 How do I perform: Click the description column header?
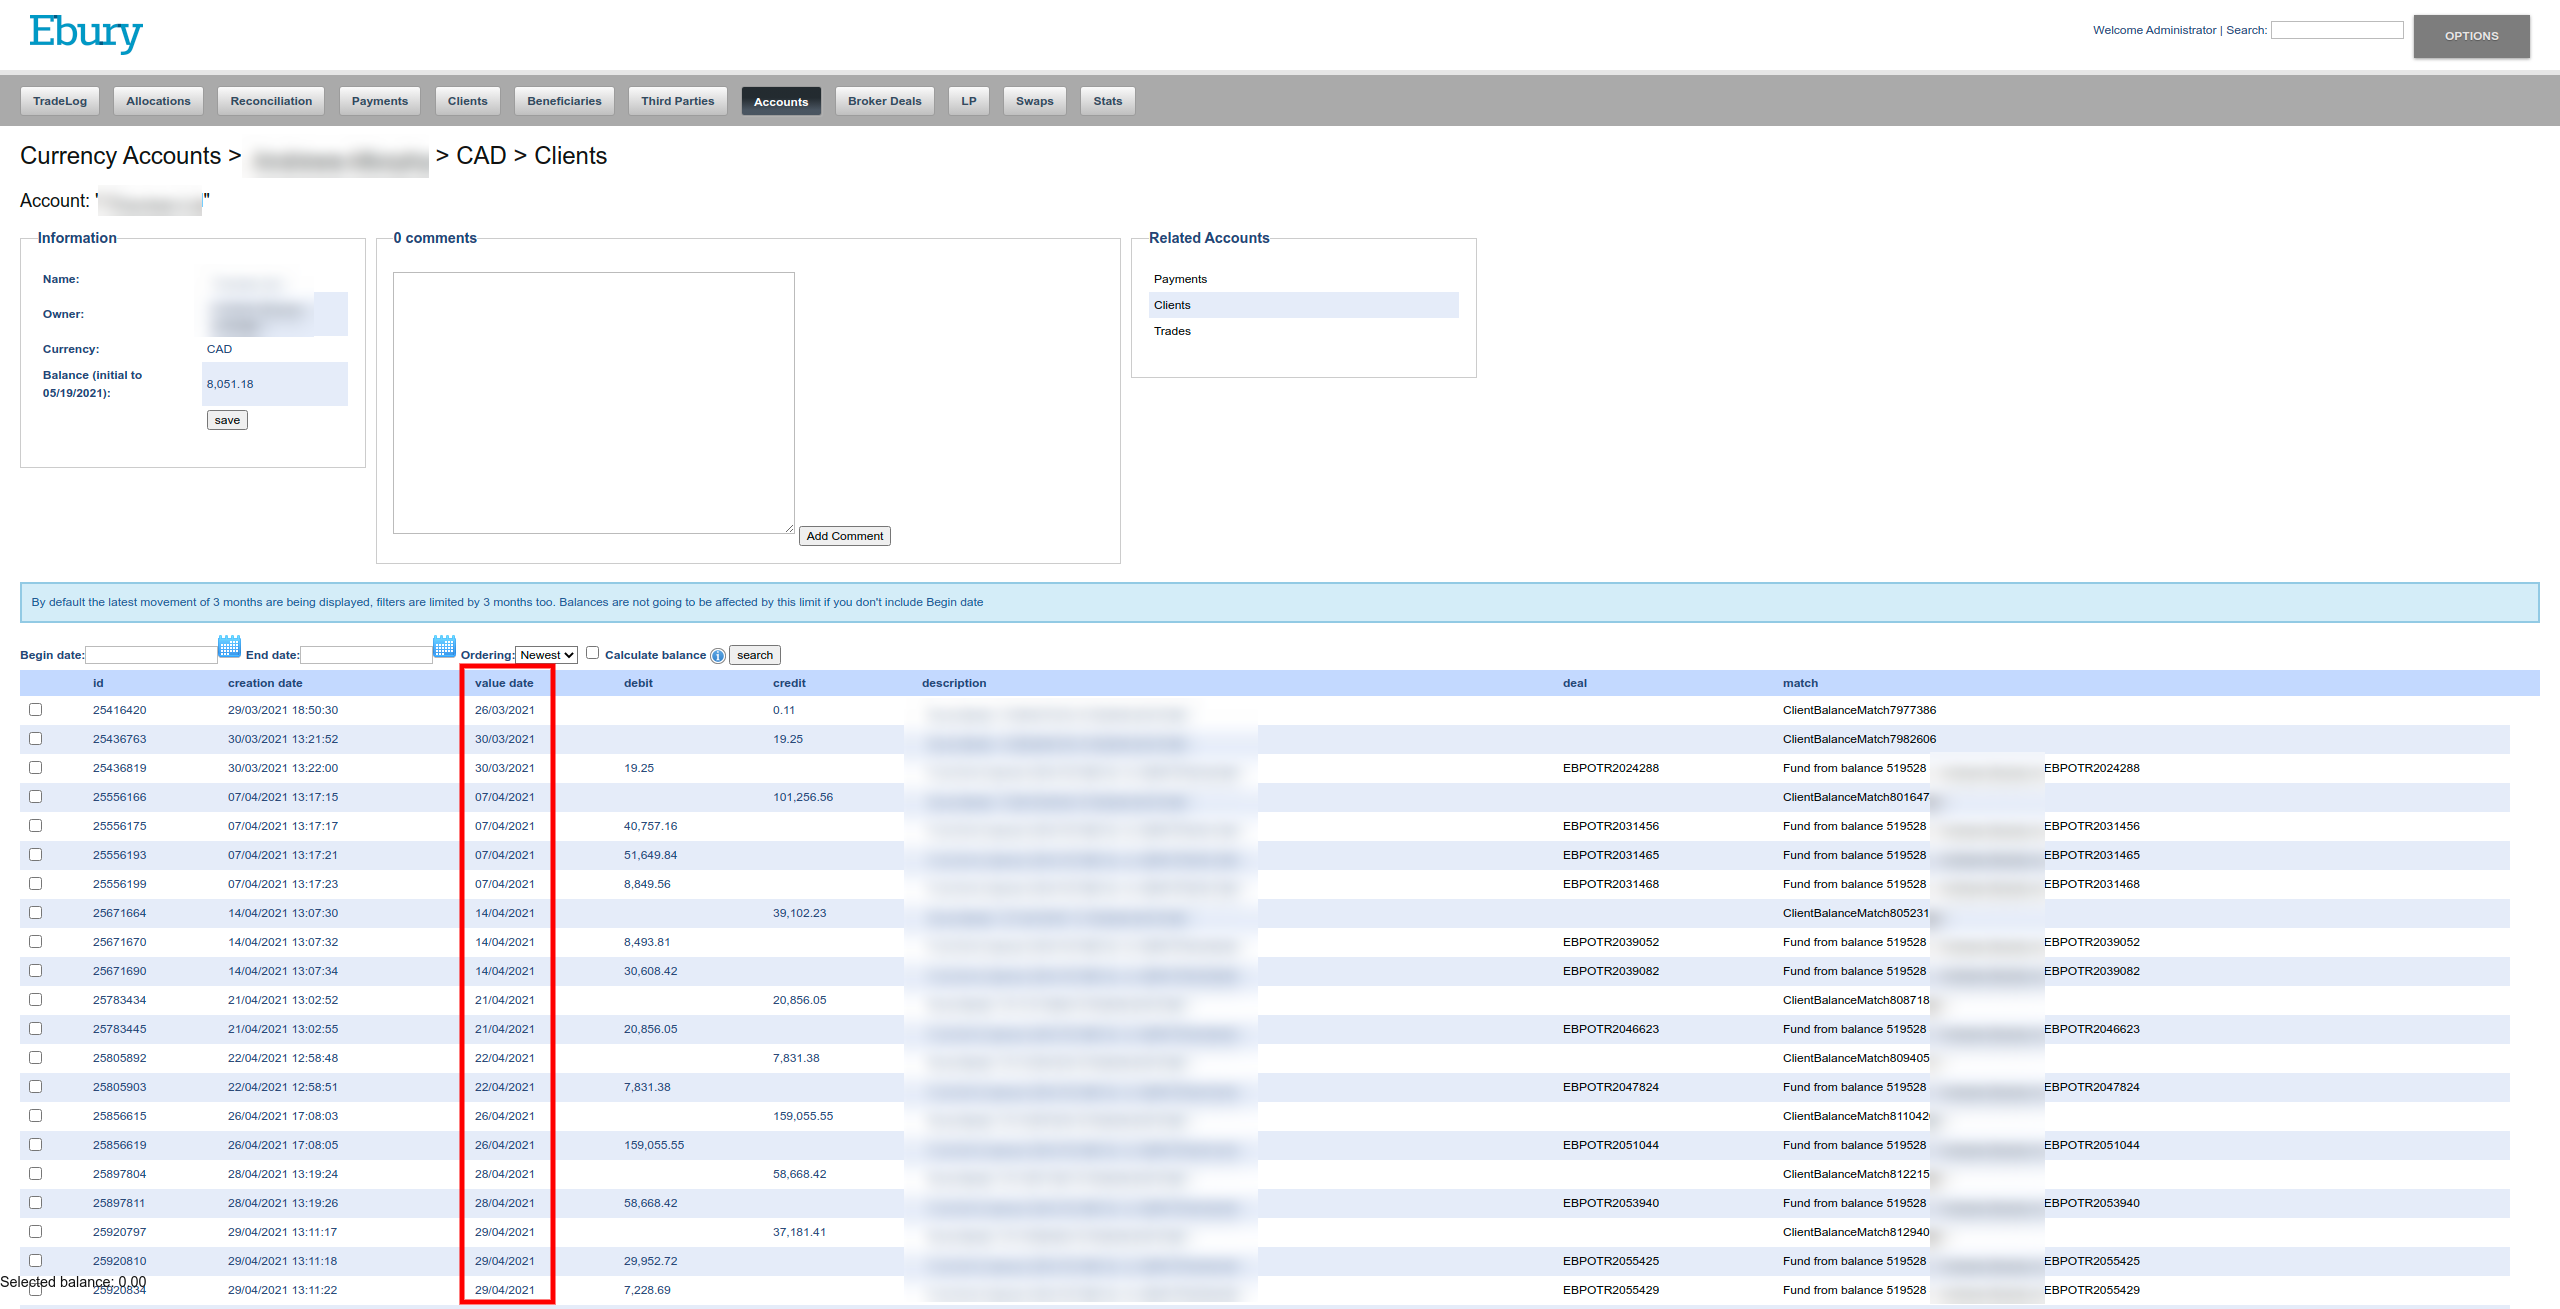click(954, 683)
